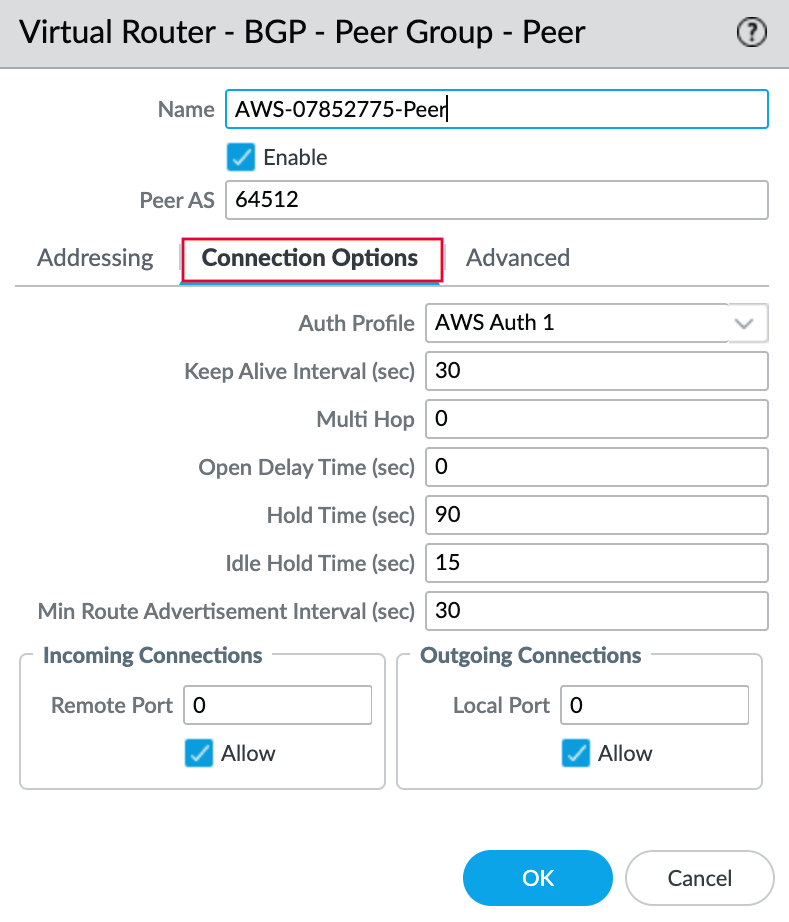Dismiss the dialog using Cancel
This screenshot has height=922, width=789.
699,878
